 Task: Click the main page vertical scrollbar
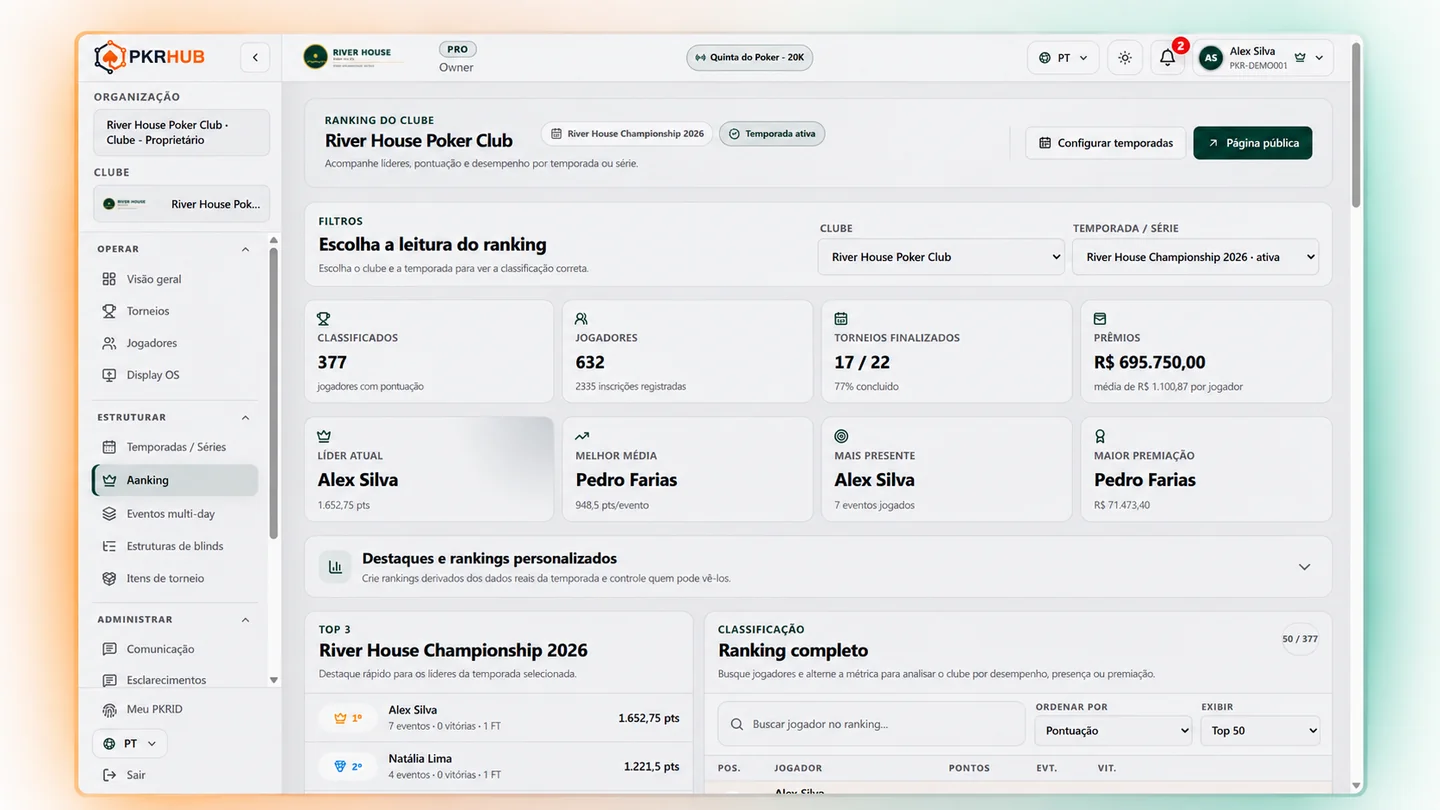point(1355,124)
